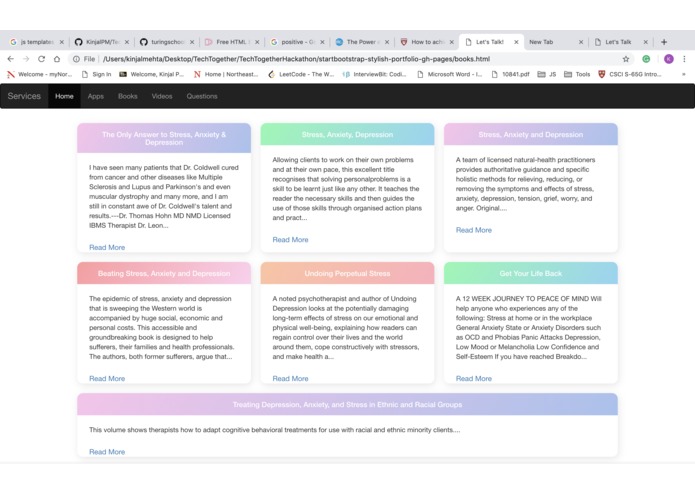Click the browser back arrow
Screen dimensions: 695x494
click(11, 59)
